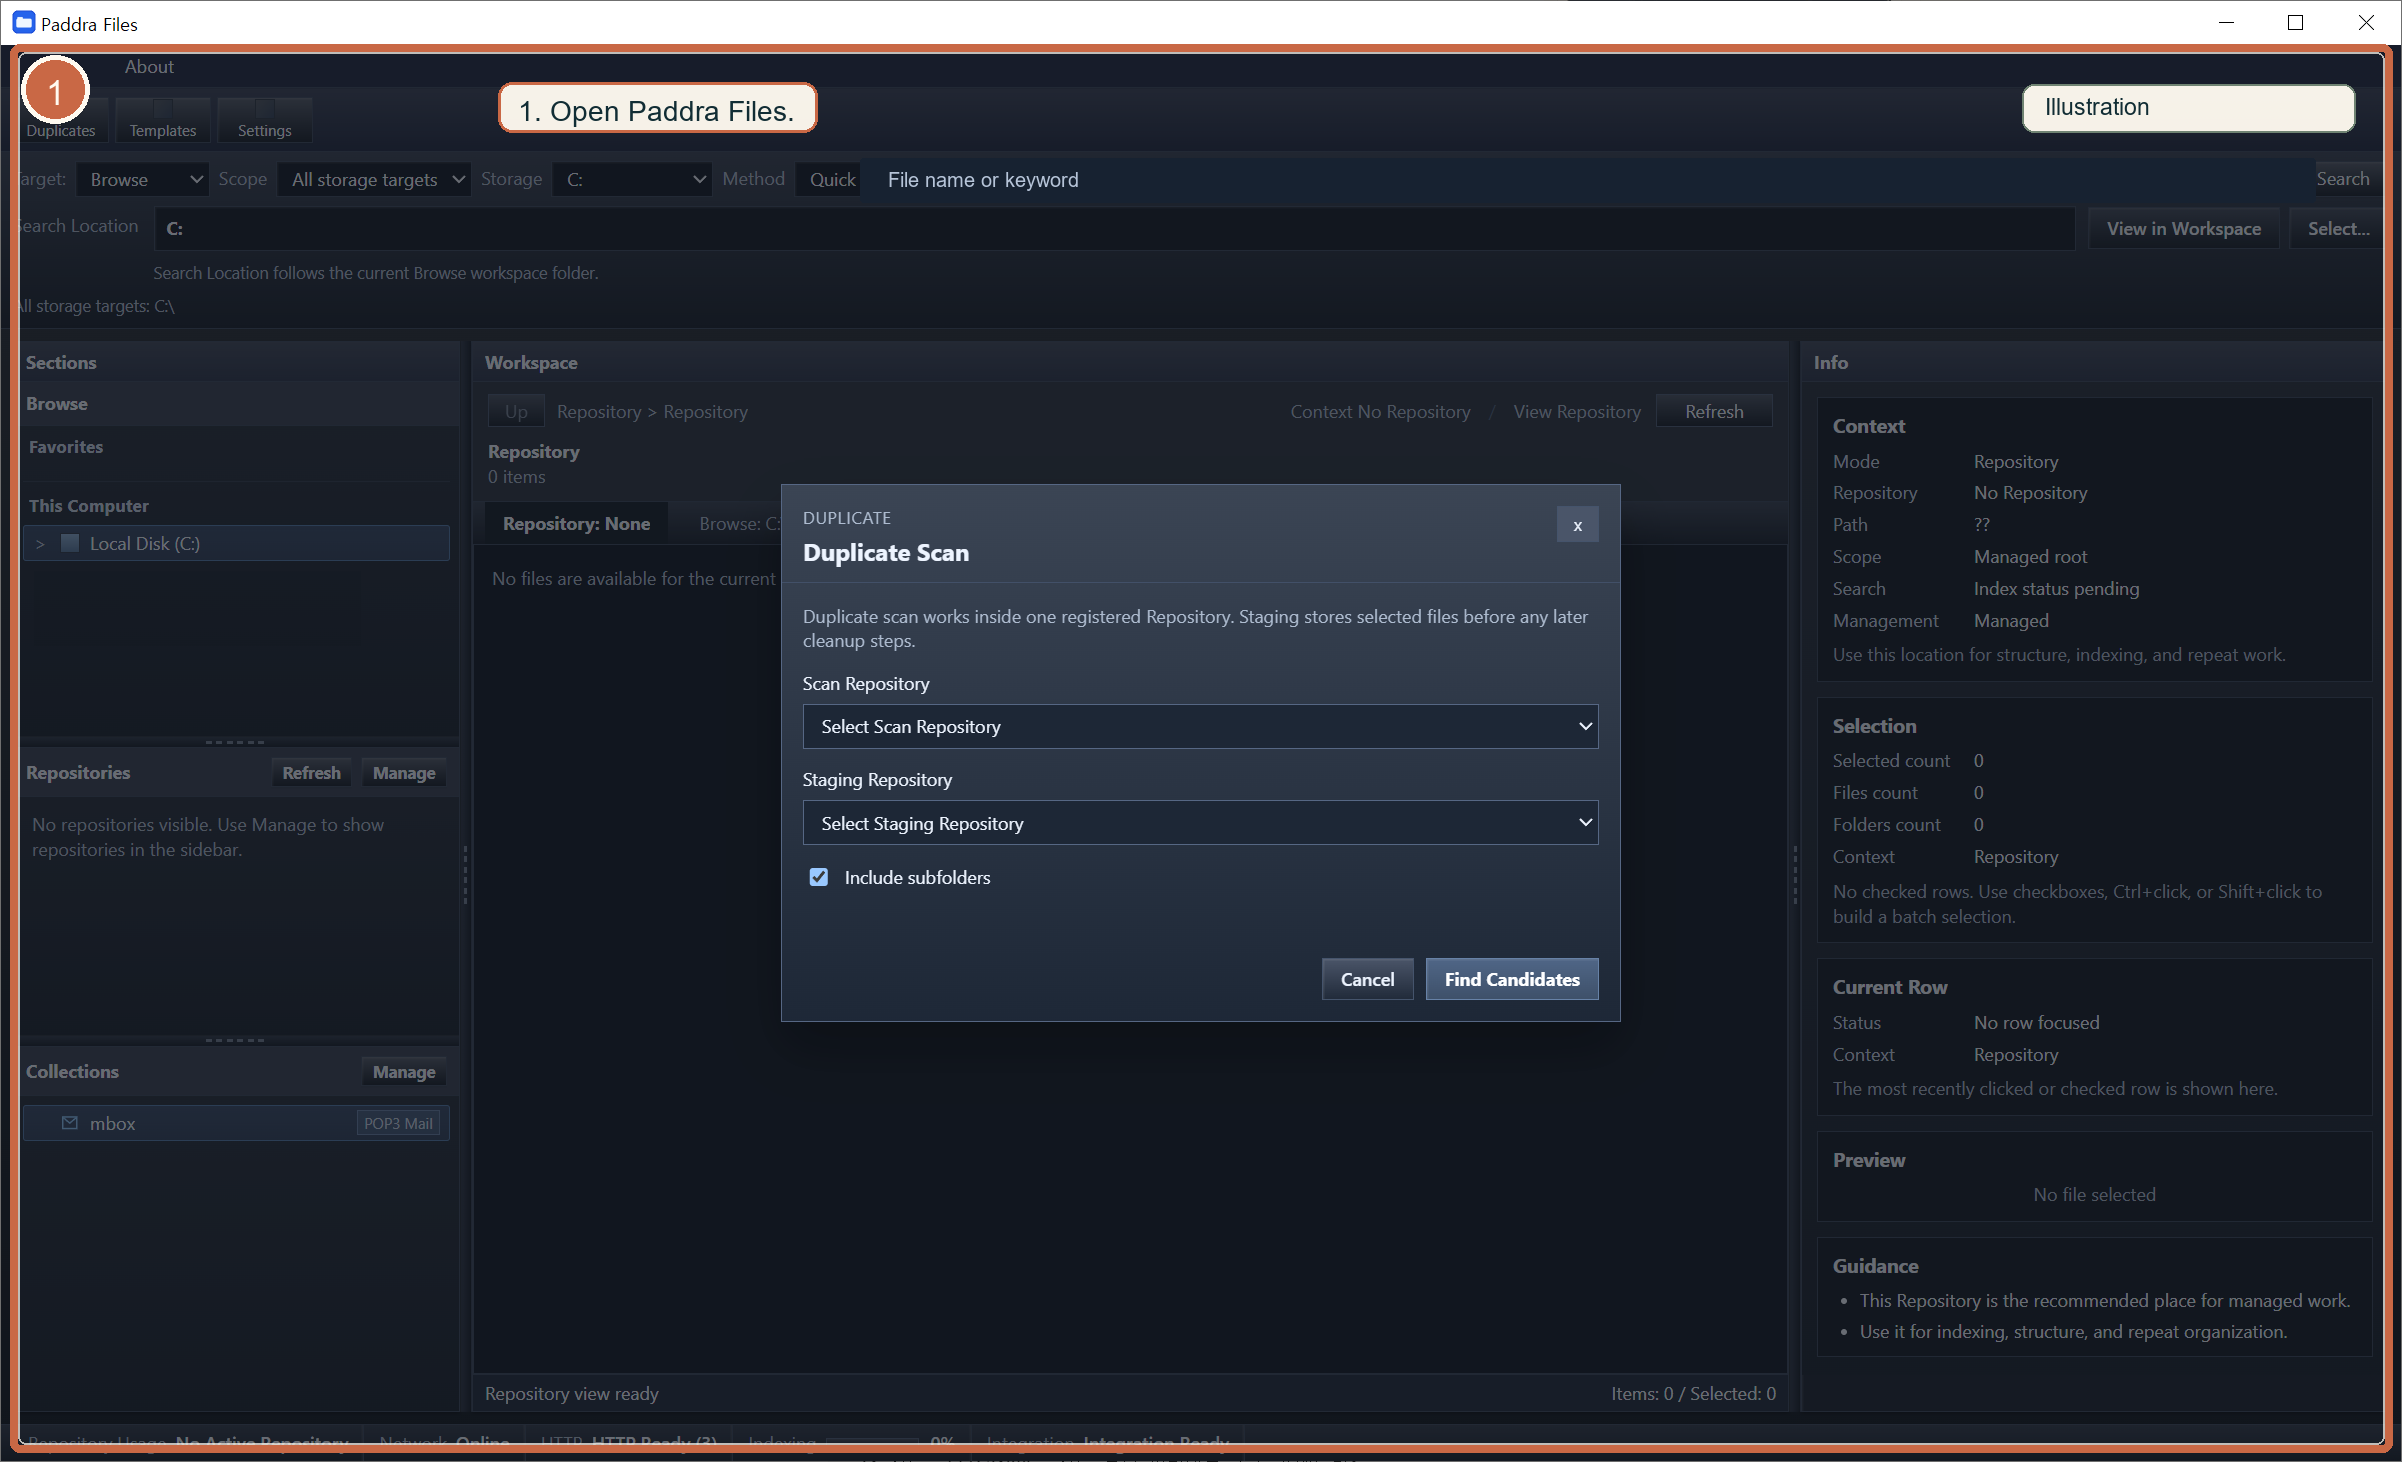This screenshot has width=2402, height=1462.
Task: Click the 'No row focused' status value
Action: coord(2036,1023)
